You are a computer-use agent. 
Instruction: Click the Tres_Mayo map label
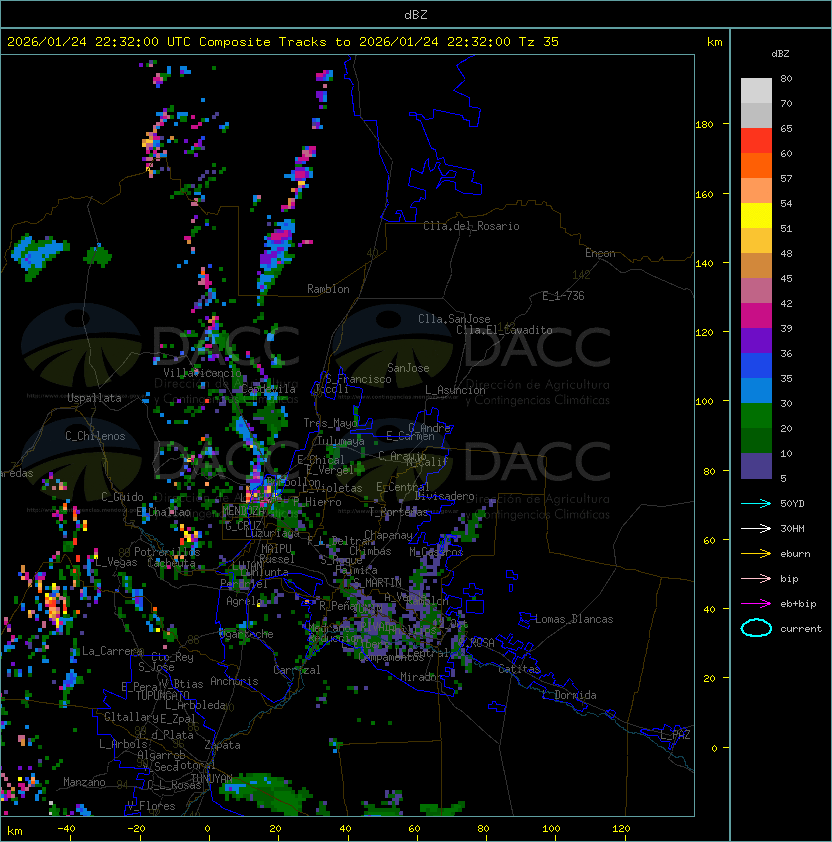(x=330, y=423)
